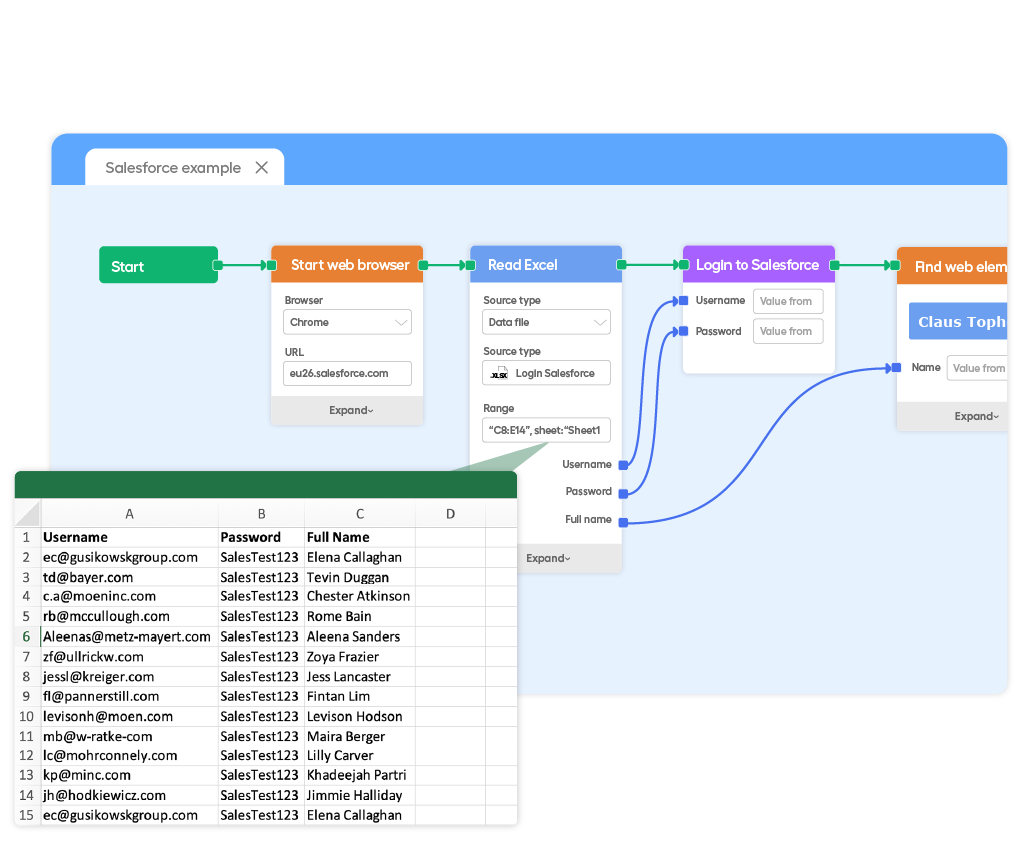Open the Data file source type dropdown
Screen dimensions: 1018x853
point(546,322)
